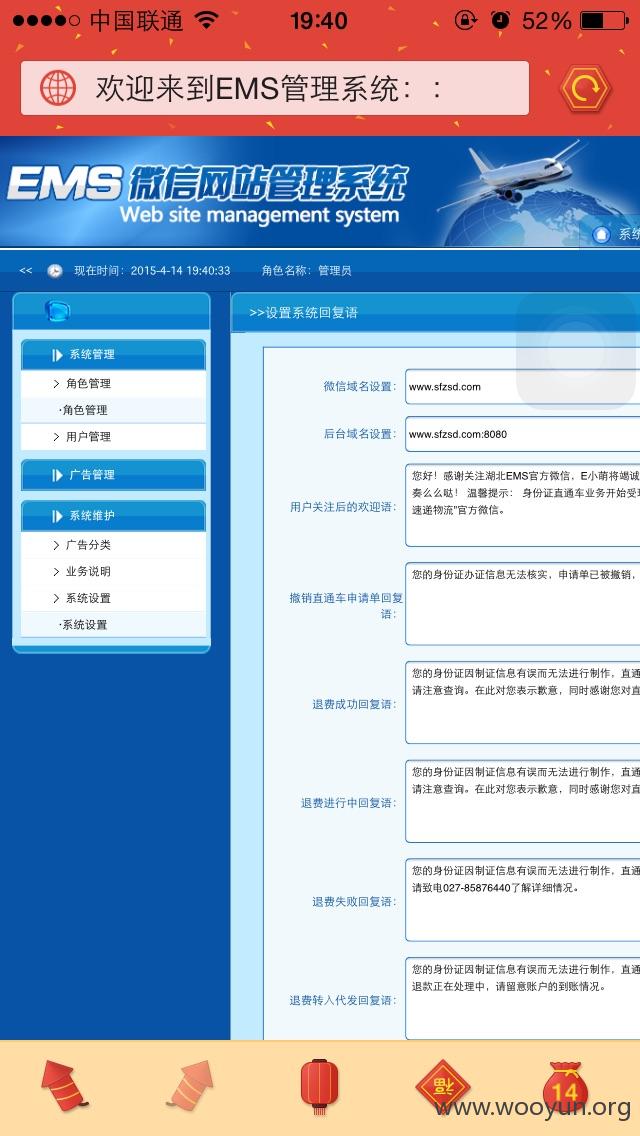Click the 微信域名设置 input field

coord(522,386)
